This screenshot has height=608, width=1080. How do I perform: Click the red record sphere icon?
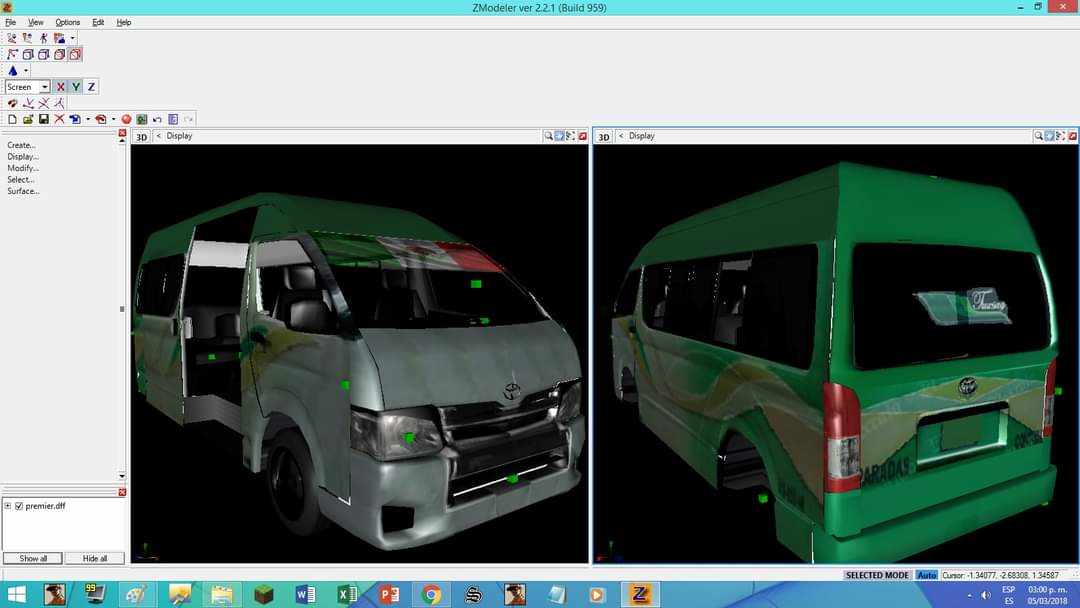126,119
